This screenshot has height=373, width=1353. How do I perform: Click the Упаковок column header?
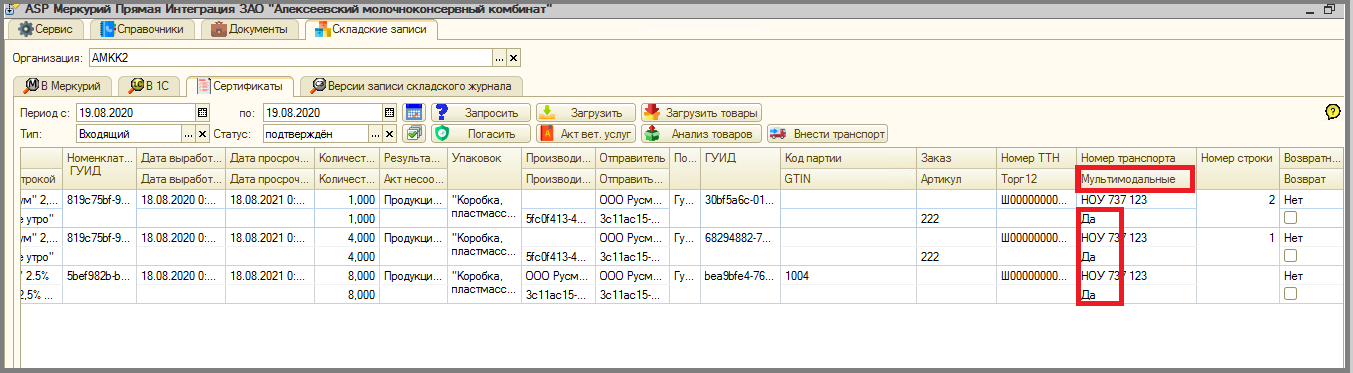click(485, 158)
